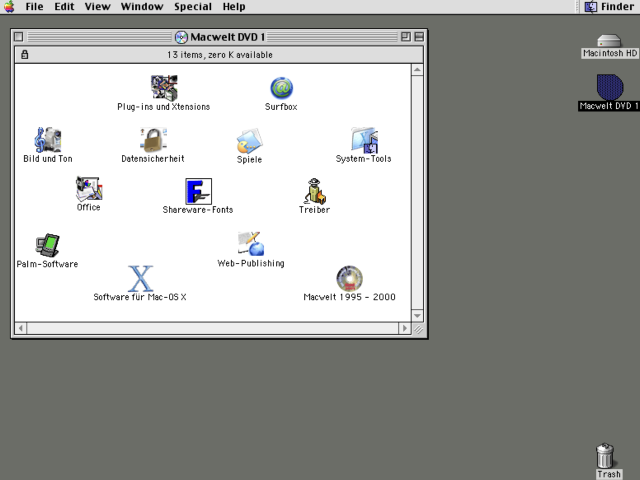Click the horizontal scrollbar left arrow
This screenshot has height=480, width=640.
click(21, 328)
